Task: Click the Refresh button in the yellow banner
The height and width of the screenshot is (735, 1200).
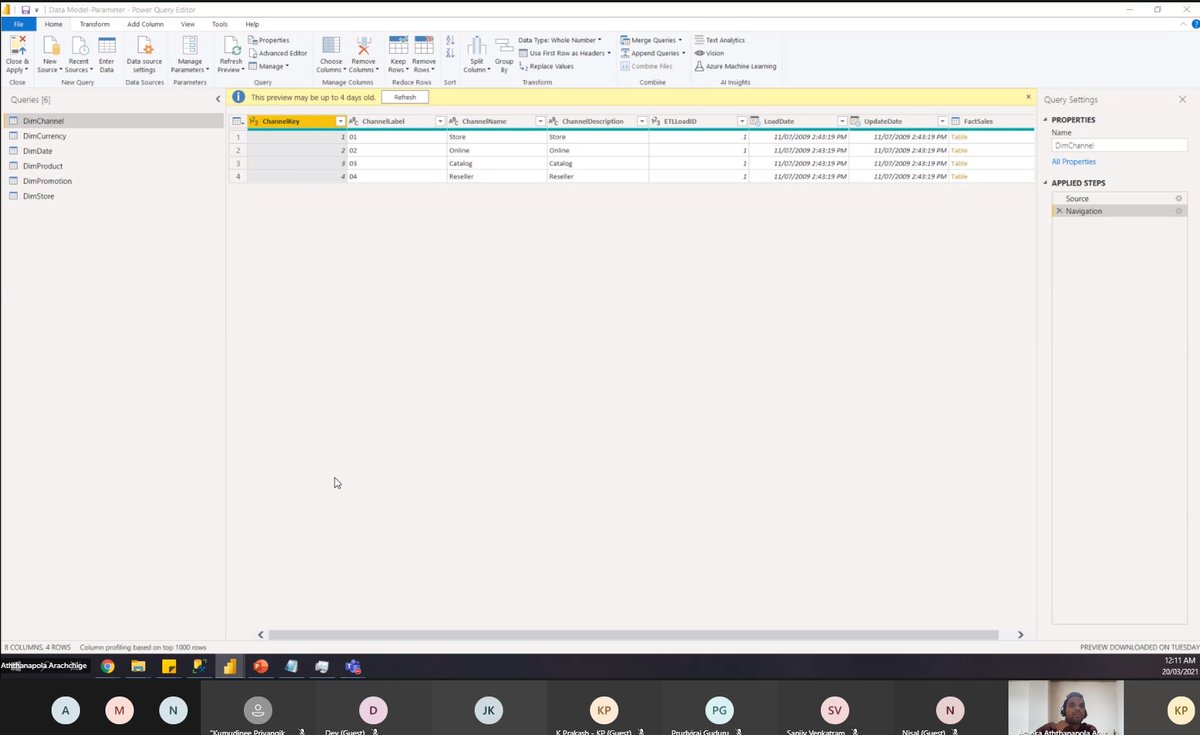Action: point(405,97)
